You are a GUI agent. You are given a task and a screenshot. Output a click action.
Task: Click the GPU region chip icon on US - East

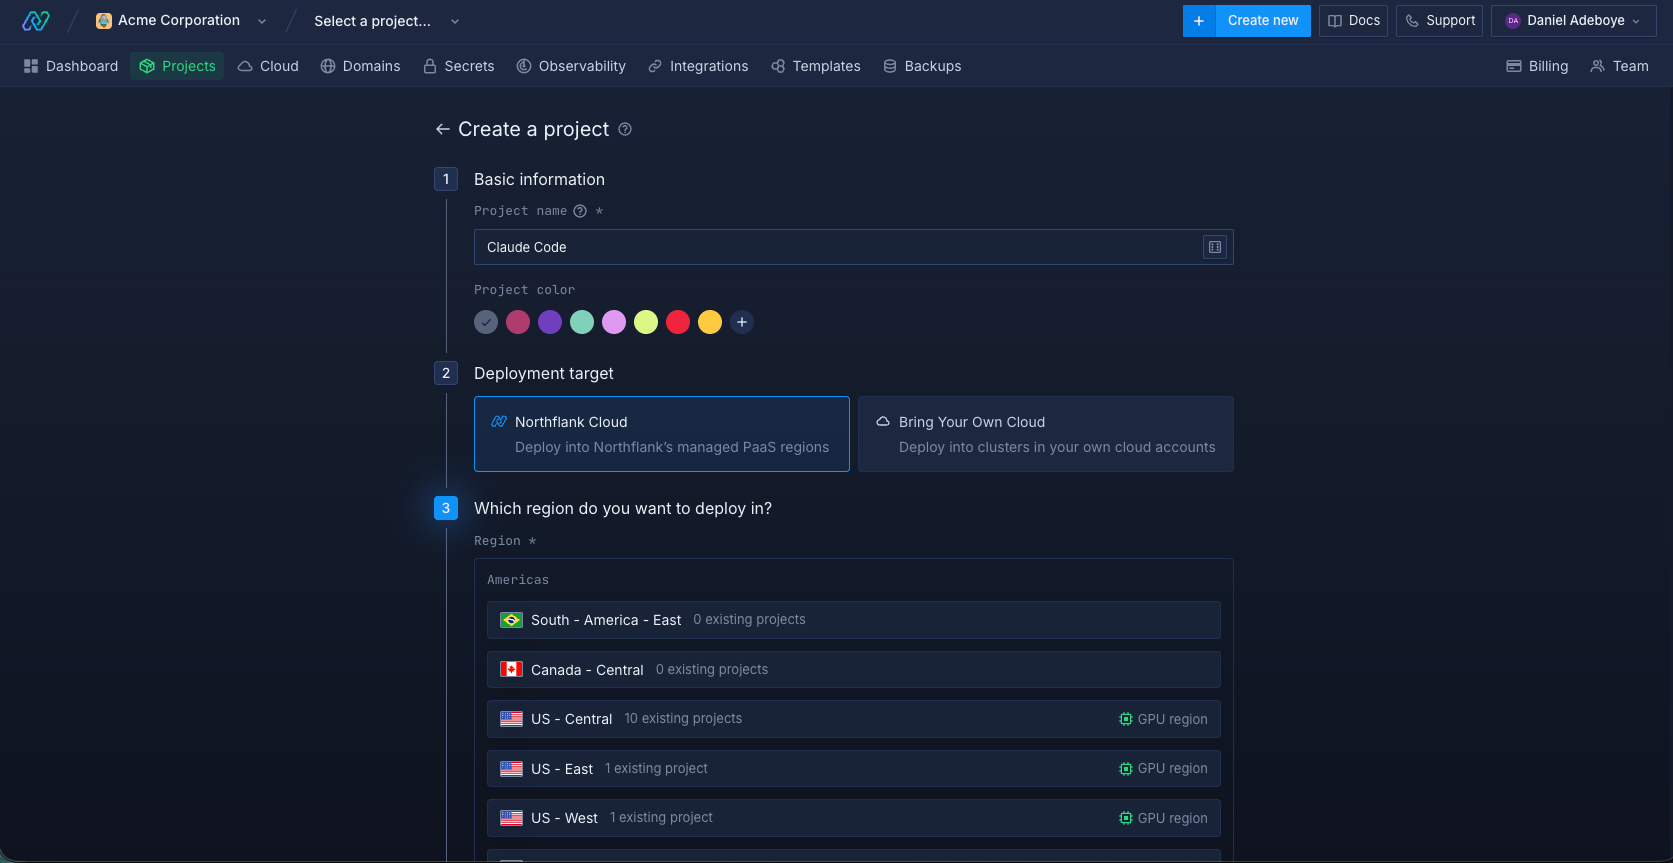coord(1126,769)
